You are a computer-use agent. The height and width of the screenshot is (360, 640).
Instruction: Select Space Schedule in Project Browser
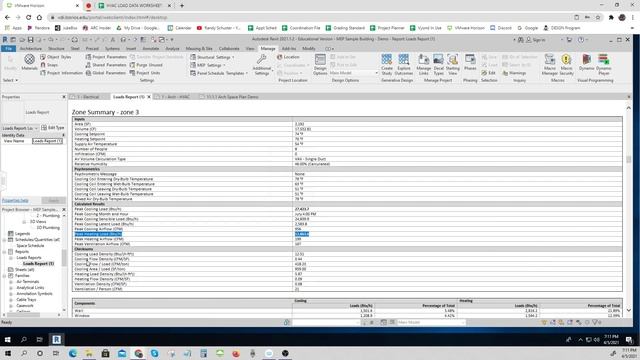(x=30, y=246)
